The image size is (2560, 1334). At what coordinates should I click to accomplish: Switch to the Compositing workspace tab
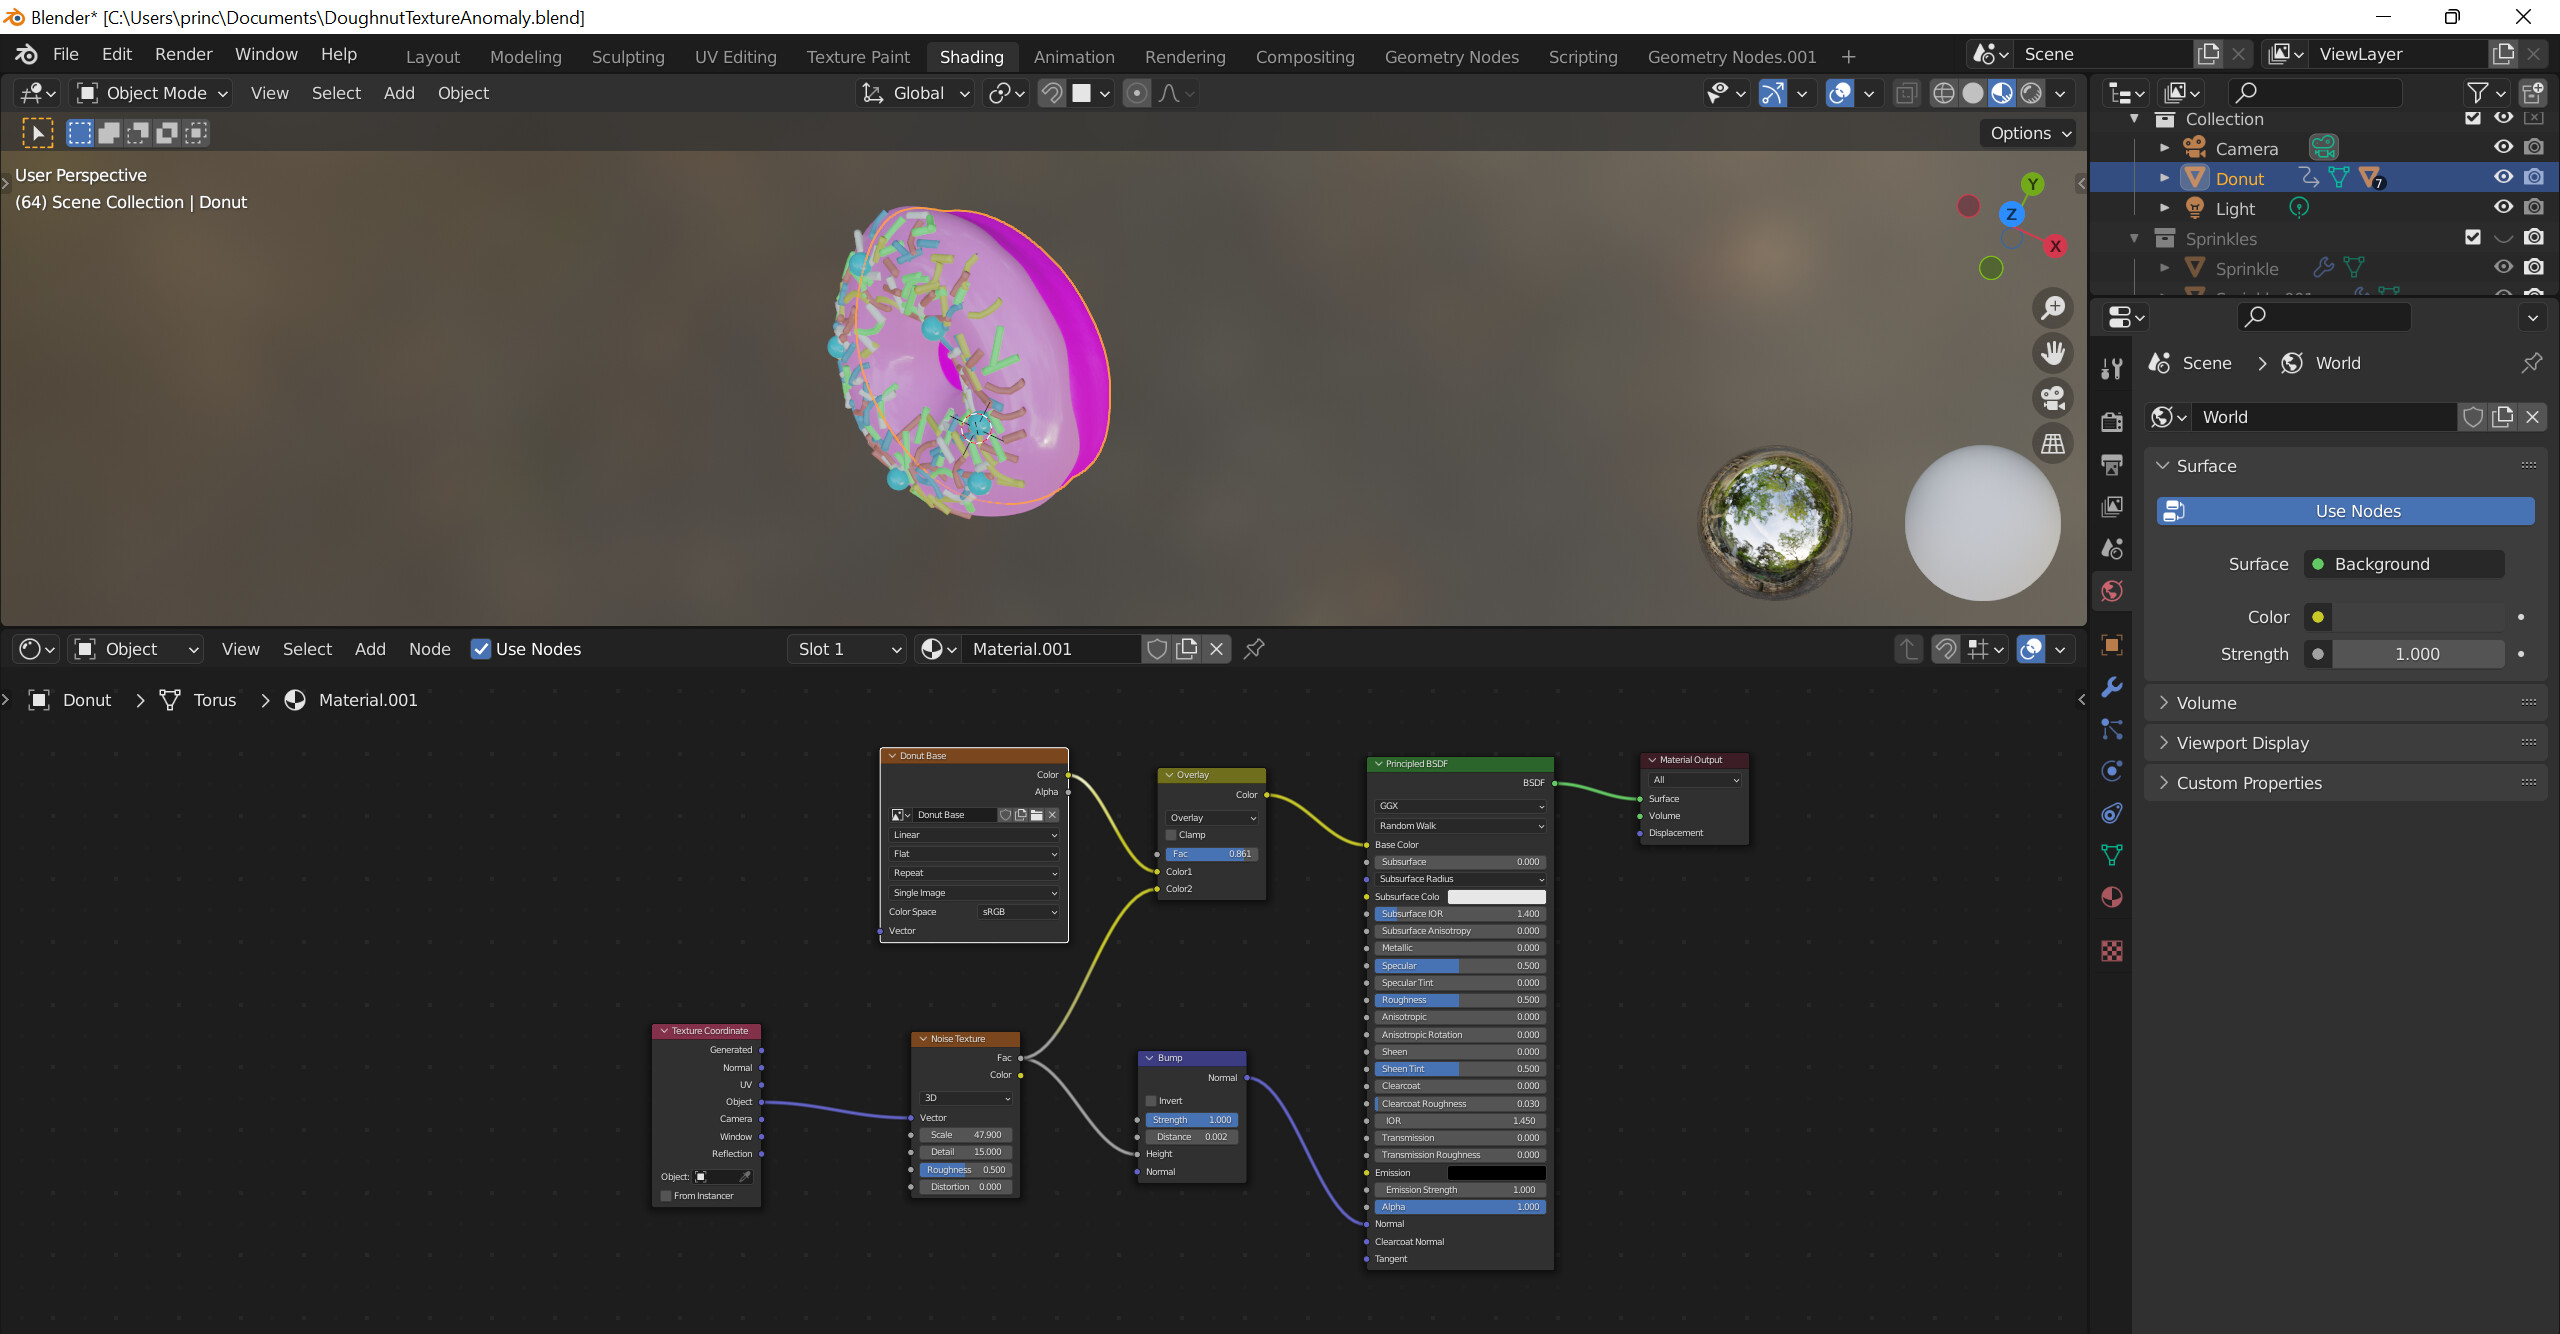pyautogui.click(x=1305, y=57)
